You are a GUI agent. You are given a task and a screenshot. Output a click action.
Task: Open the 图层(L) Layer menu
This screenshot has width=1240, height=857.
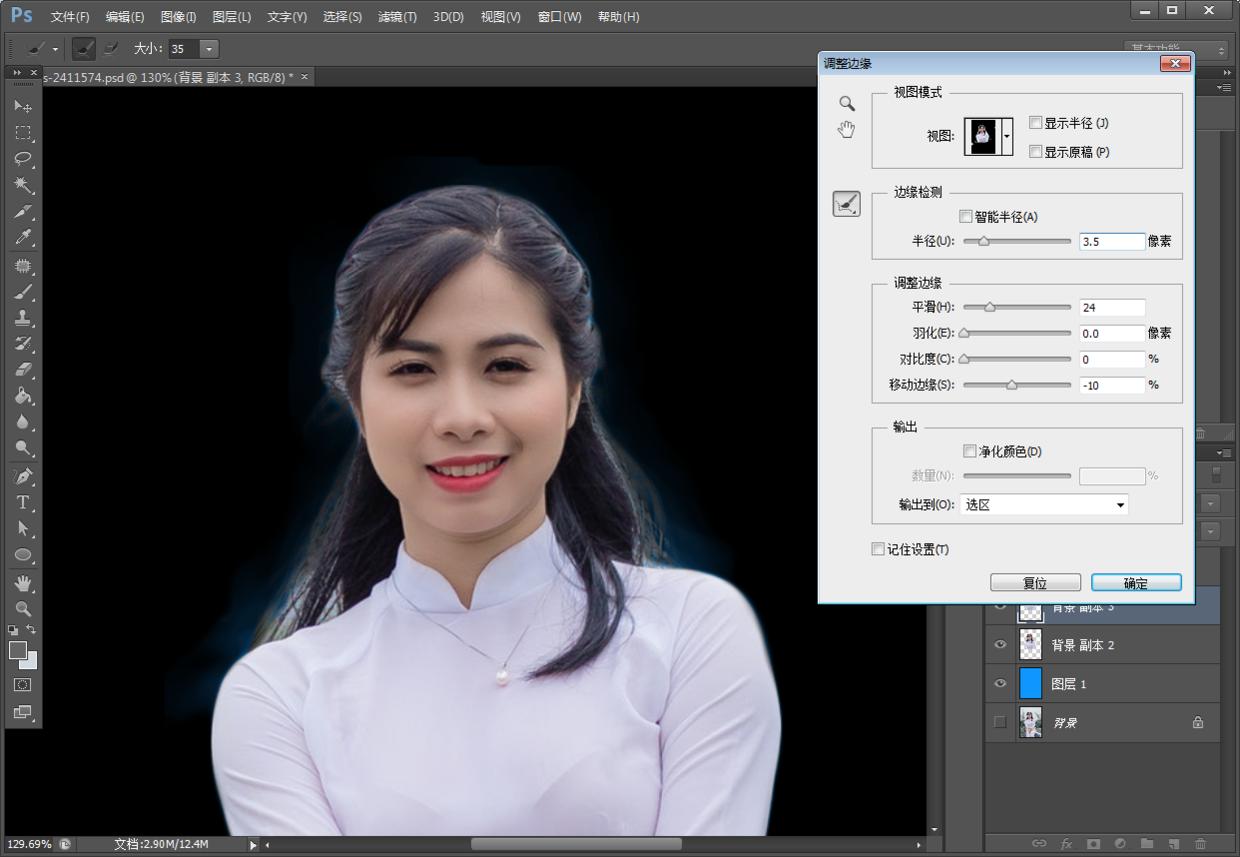click(232, 17)
